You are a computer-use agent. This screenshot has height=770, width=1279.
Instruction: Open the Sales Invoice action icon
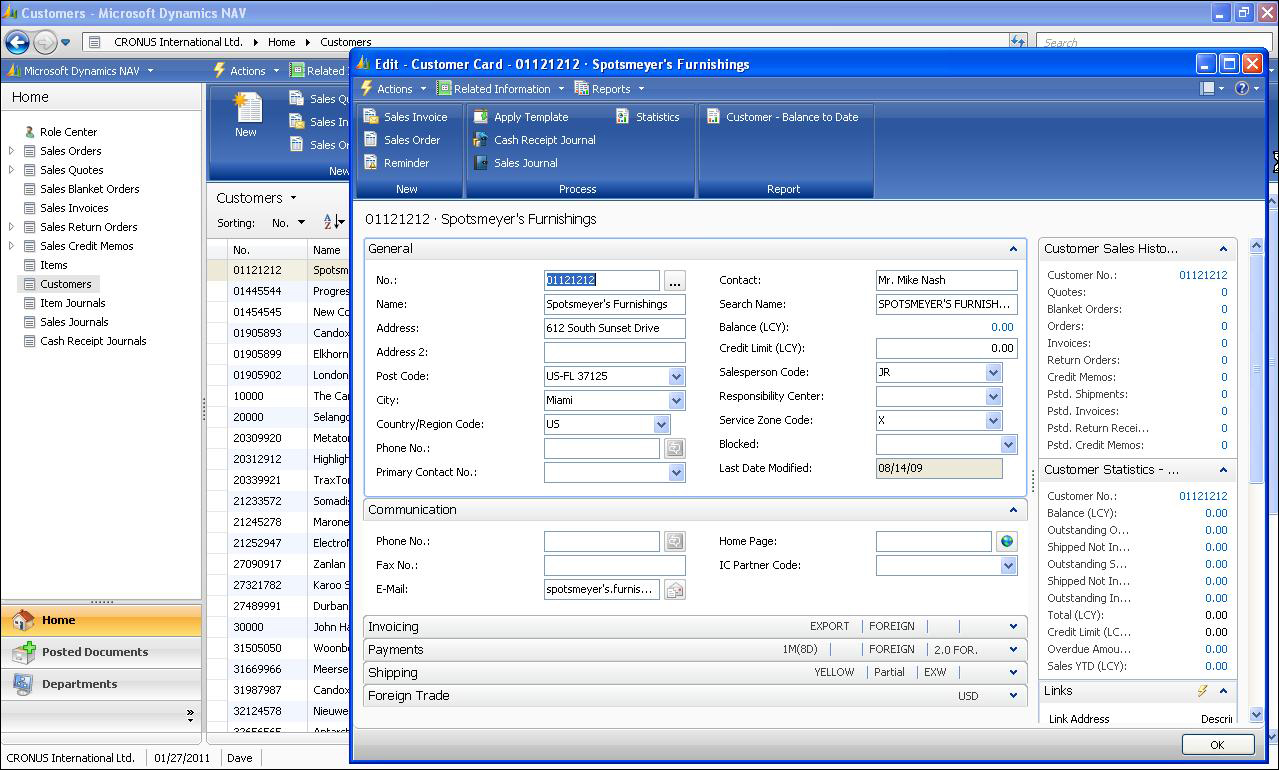point(371,117)
